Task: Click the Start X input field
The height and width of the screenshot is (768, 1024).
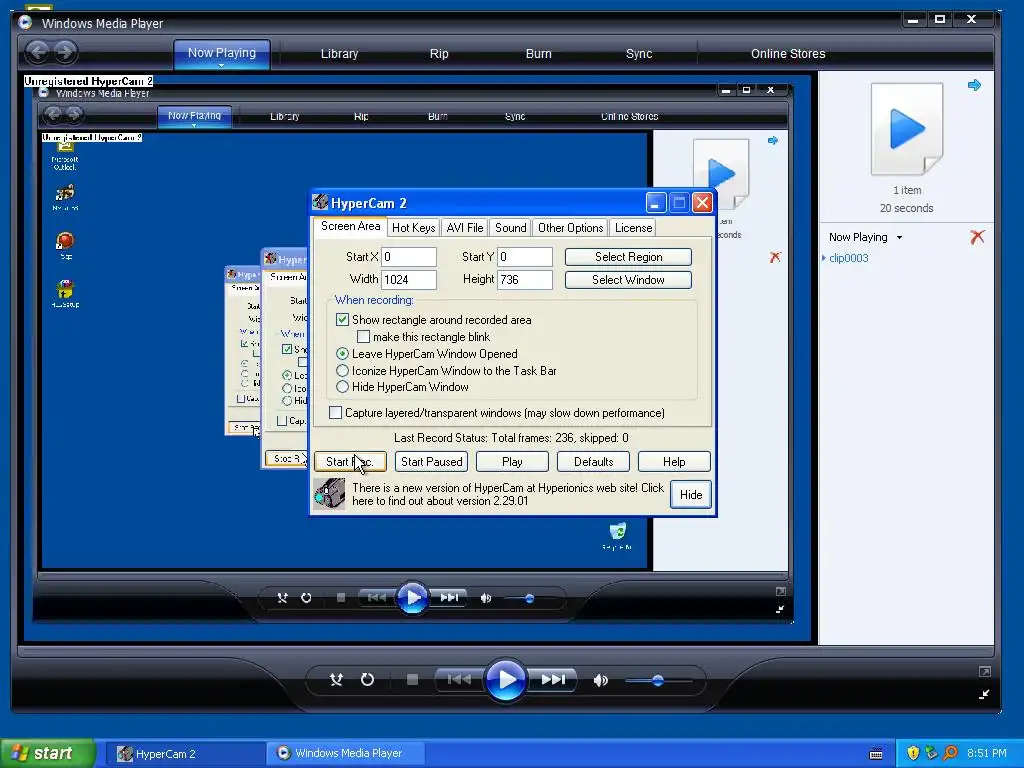Action: (409, 257)
